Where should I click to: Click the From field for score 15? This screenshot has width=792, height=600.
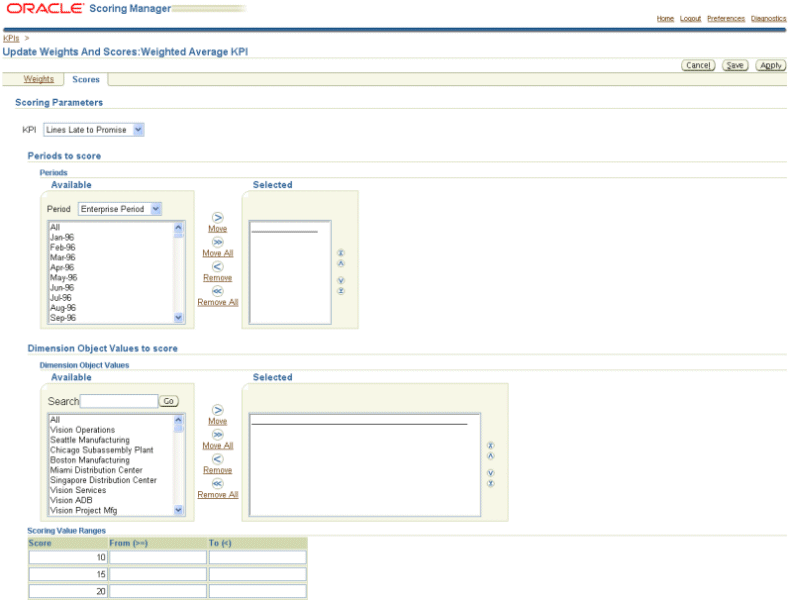point(158,574)
